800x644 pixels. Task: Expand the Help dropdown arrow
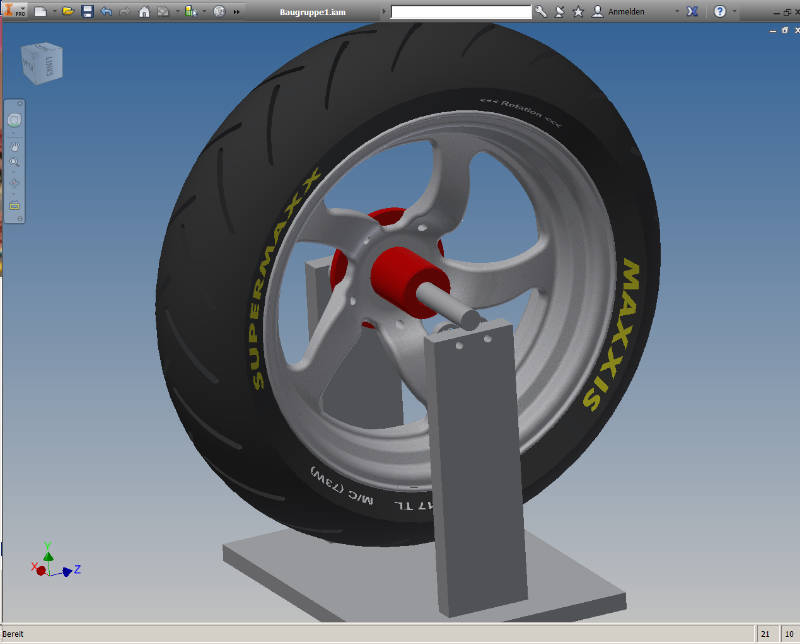tap(734, 11)
